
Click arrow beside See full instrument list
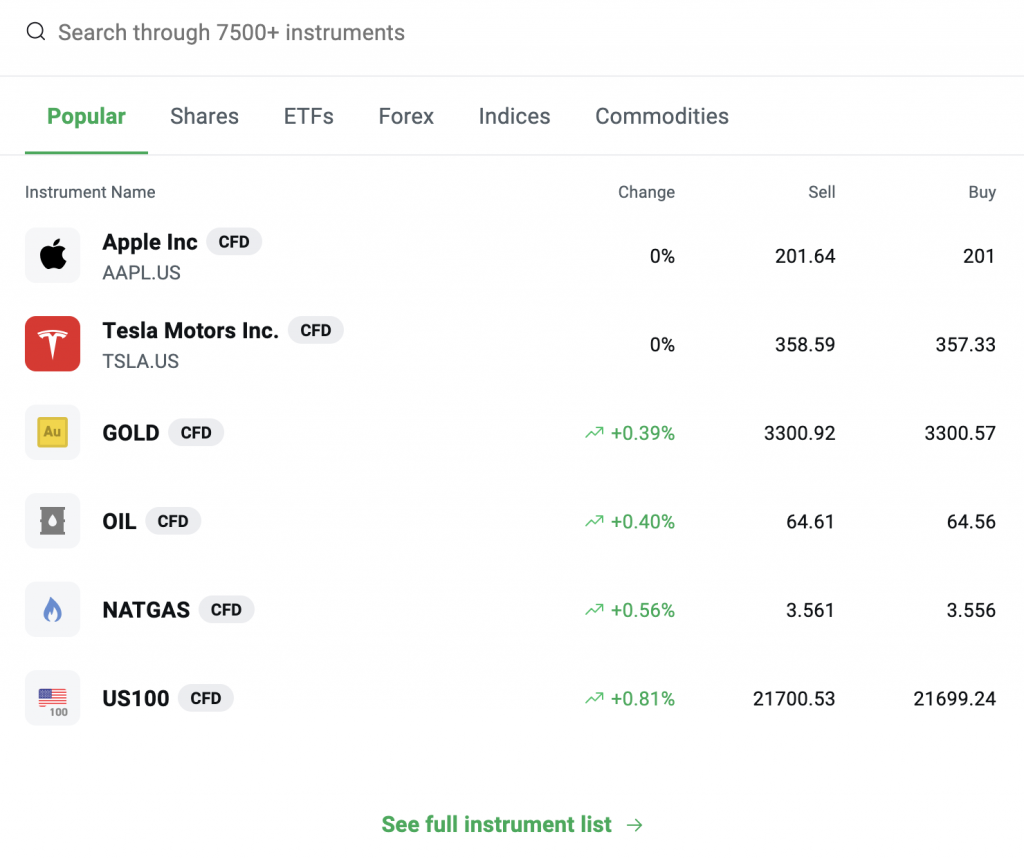634,825
